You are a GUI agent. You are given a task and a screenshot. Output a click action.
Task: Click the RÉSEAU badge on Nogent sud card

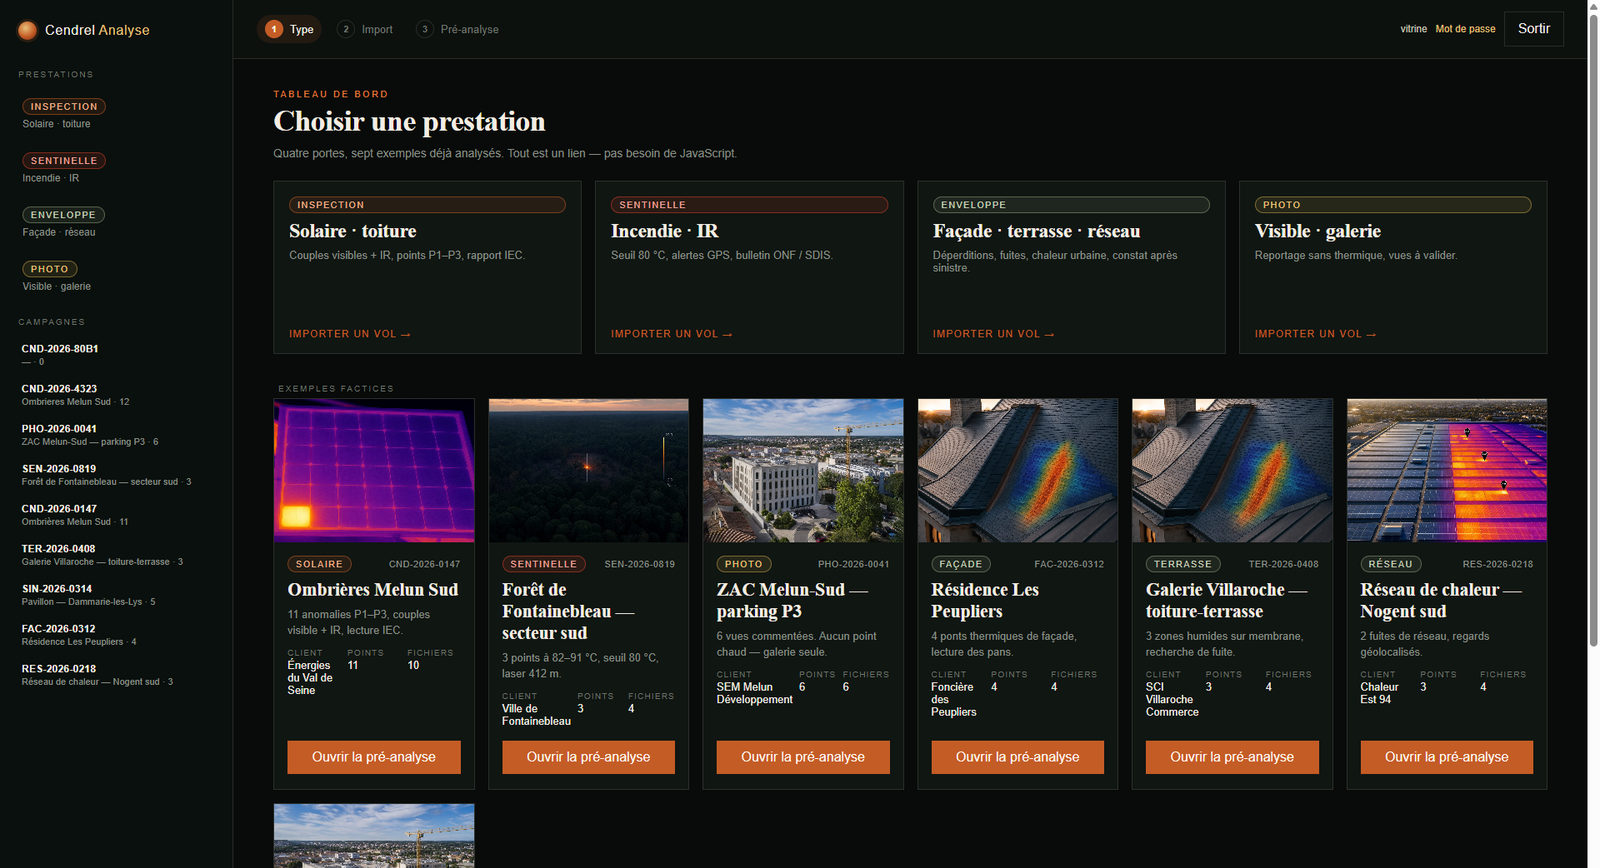(x=1390, y=564)
